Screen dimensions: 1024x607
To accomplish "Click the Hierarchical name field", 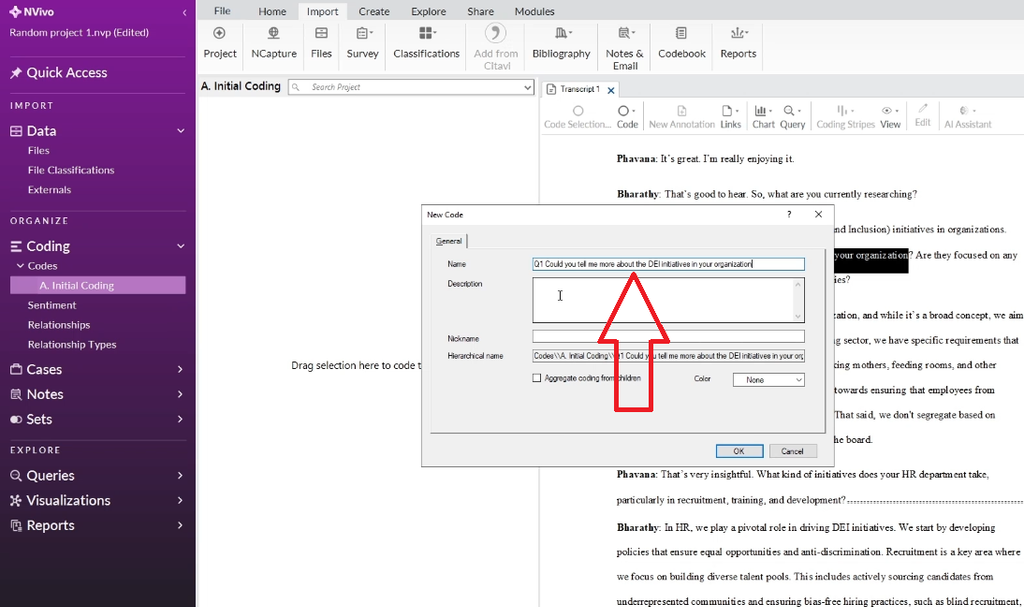I will coord(668,356).
